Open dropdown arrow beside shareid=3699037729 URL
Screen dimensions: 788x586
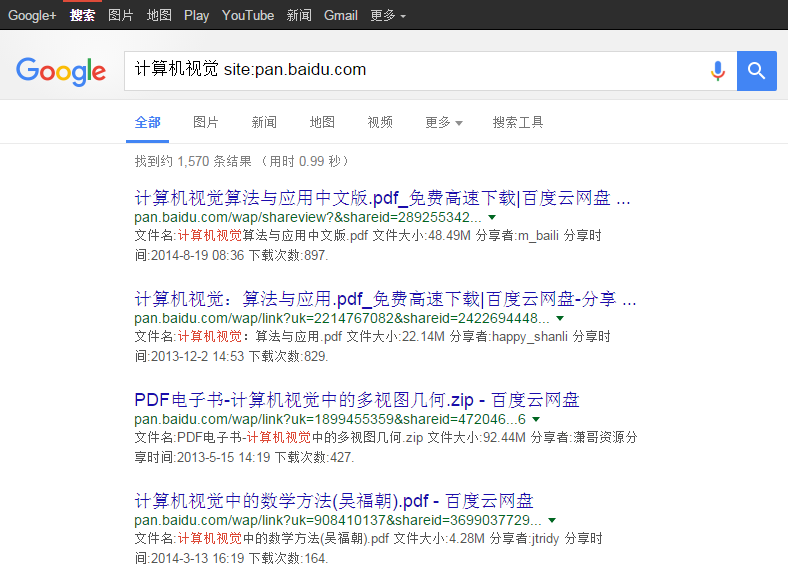tap(552, 521)
